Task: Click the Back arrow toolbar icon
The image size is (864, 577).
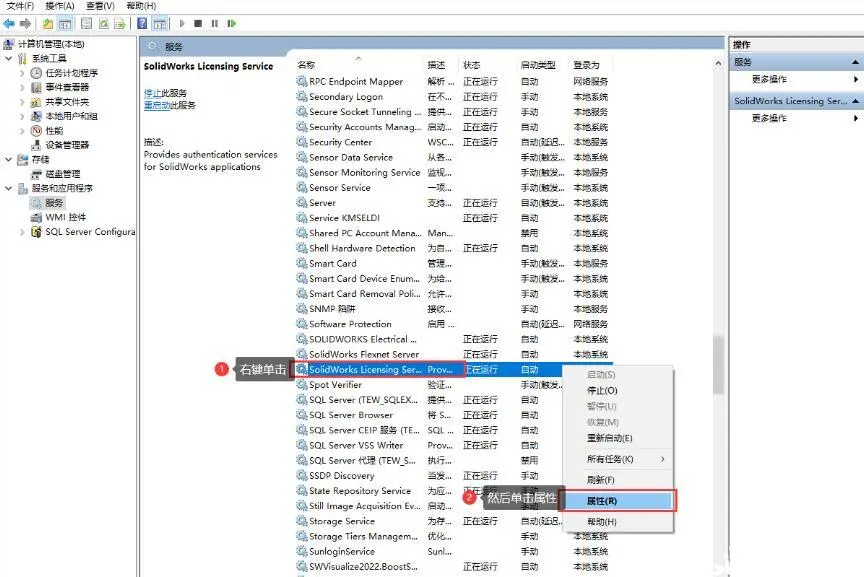Action: coord(9,23)
